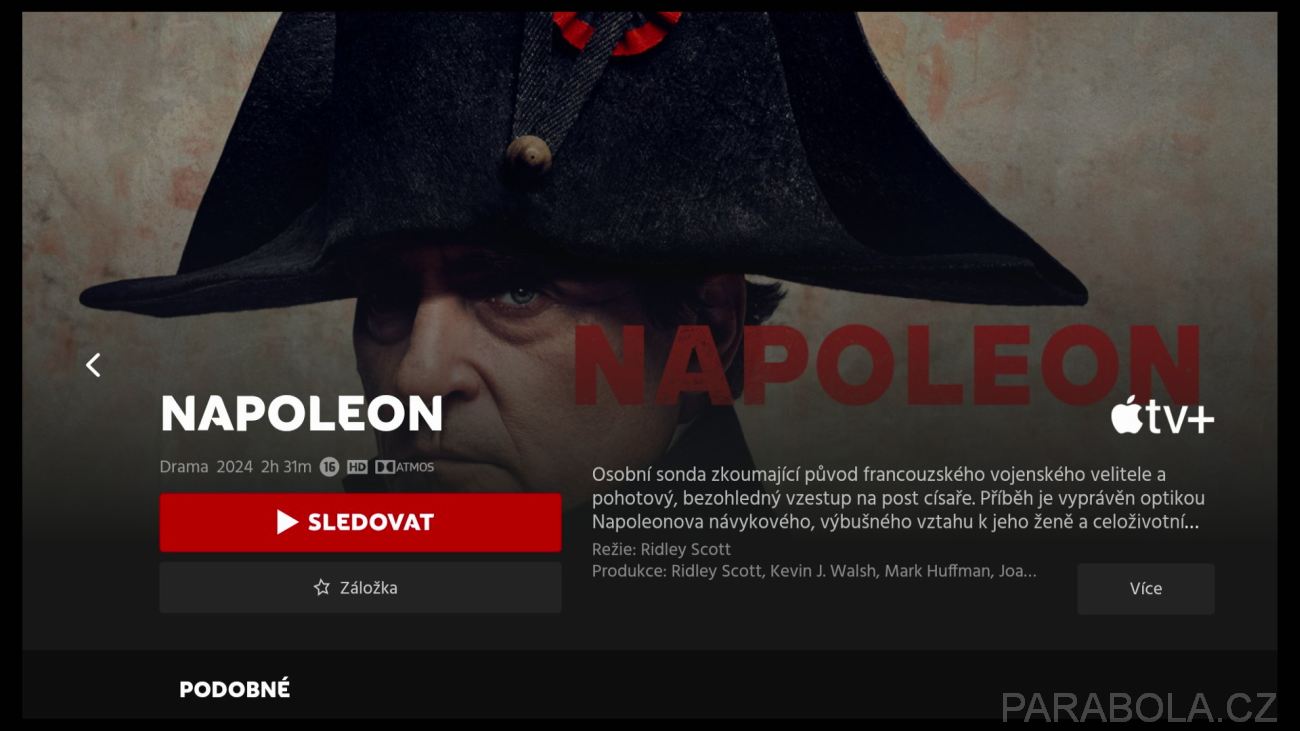The image size is (1300, 731).
Task: Expand the description with the Více button
Action: [x=1146, y=589]
